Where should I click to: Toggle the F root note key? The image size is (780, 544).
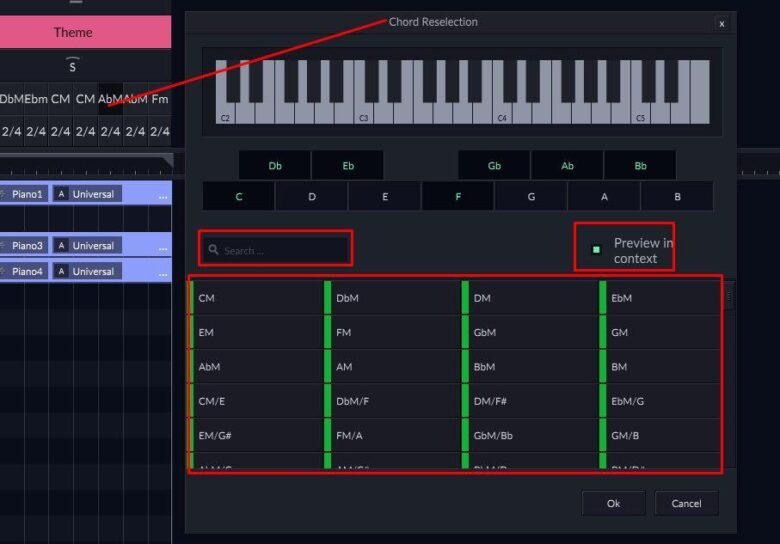[x=458, y=197]
